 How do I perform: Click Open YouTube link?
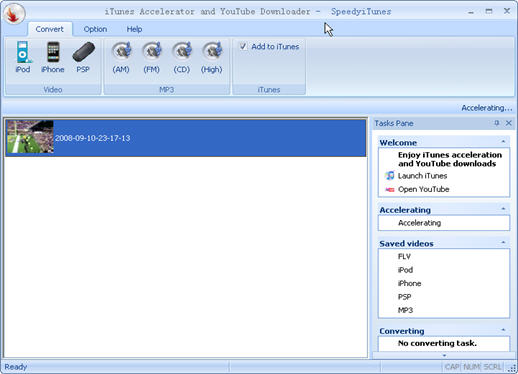tap(423, 189)
